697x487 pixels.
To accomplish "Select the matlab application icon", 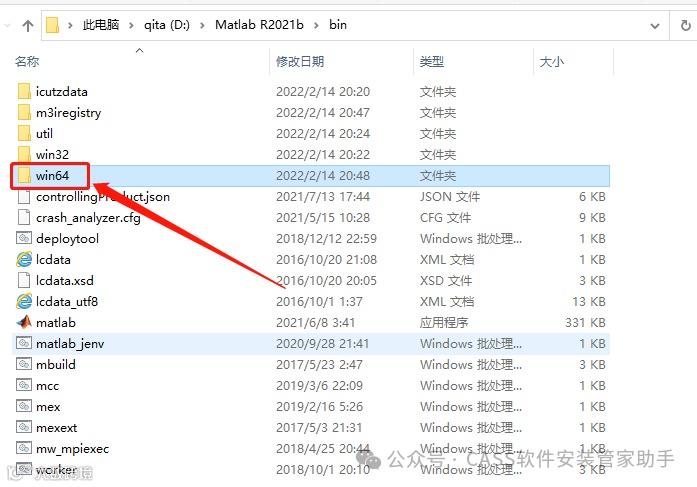I will 24,322.
